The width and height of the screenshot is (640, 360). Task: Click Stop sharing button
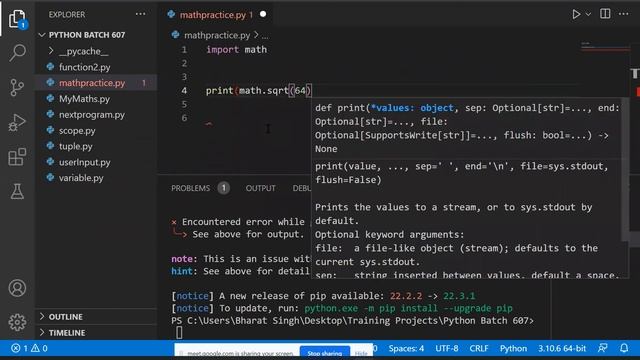[325, 353]
